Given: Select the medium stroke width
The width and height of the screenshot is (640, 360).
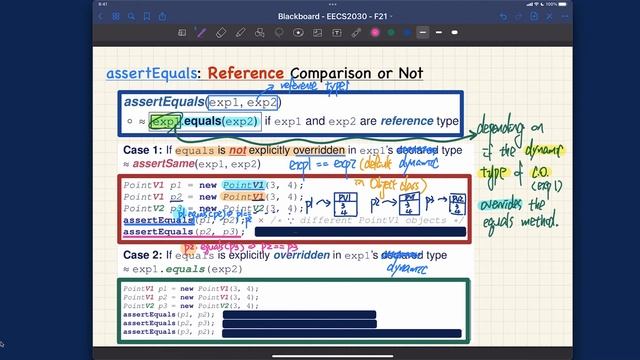Looking at the screenshot, I should tap(439, 33).
